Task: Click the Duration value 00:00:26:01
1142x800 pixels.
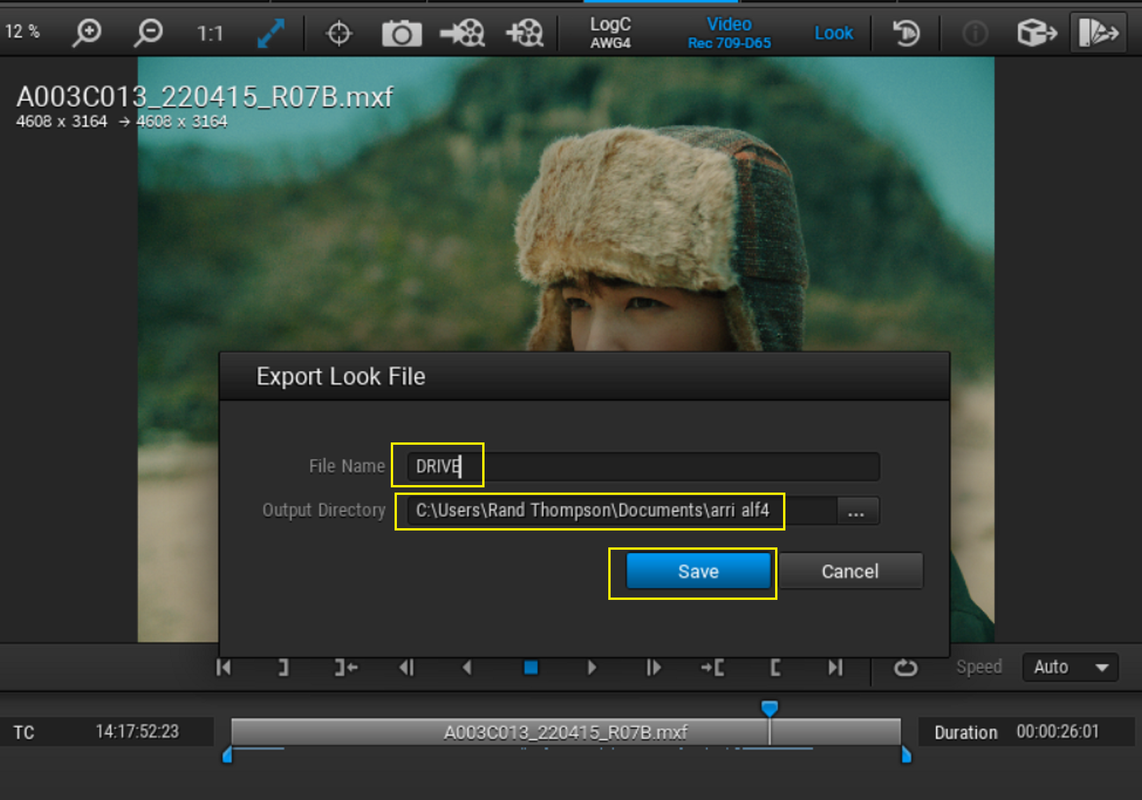Action: (x=1058, y=732)
